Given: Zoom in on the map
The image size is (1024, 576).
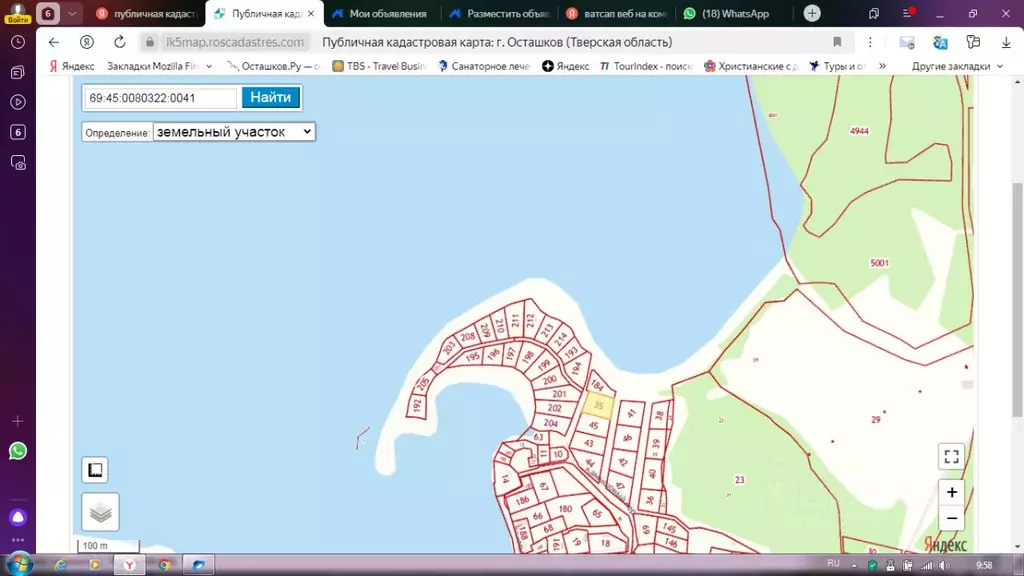Looking at the screenshot, I should tap(952, 492).
